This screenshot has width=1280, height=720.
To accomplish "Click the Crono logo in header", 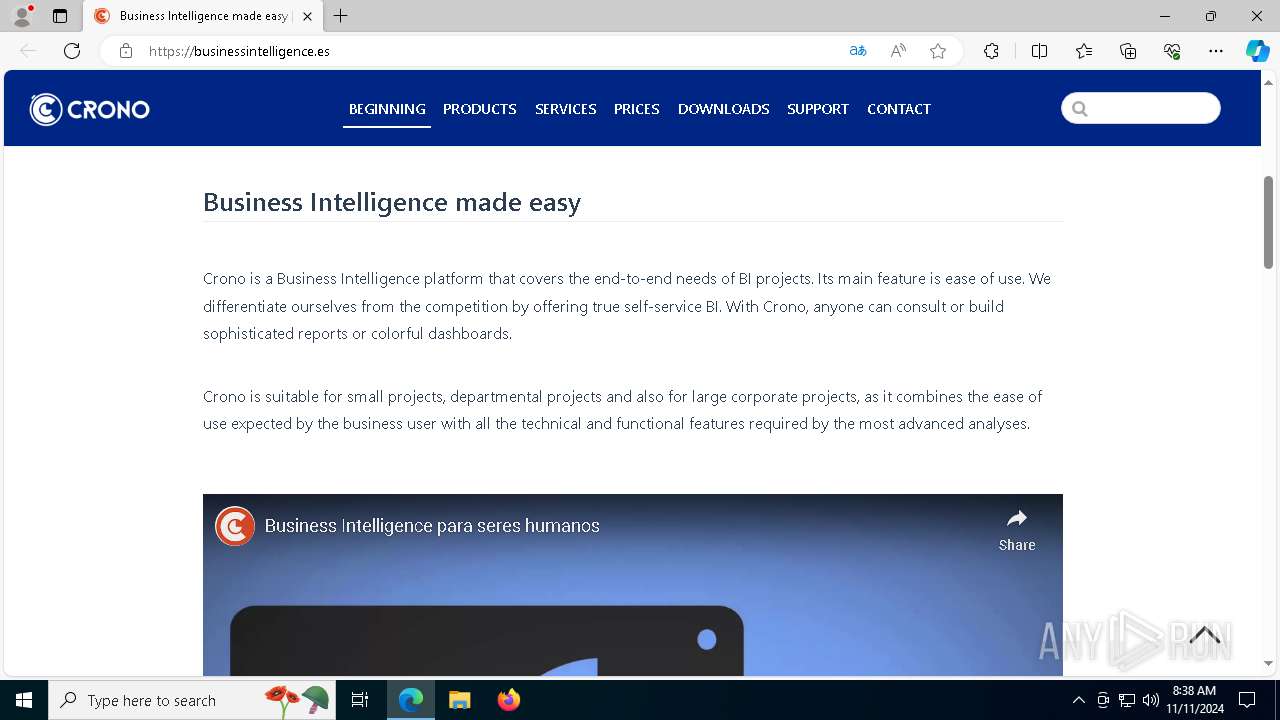I will (x=89, y=109).
